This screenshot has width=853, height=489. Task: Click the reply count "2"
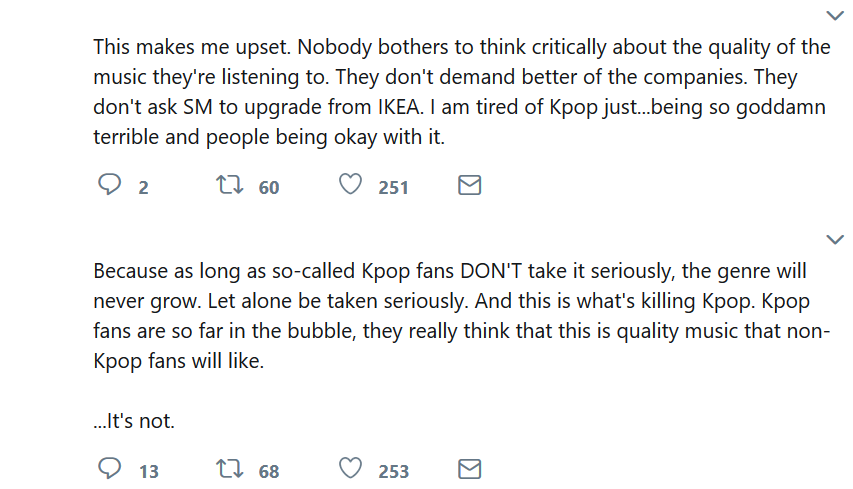[x=144, y=187]
